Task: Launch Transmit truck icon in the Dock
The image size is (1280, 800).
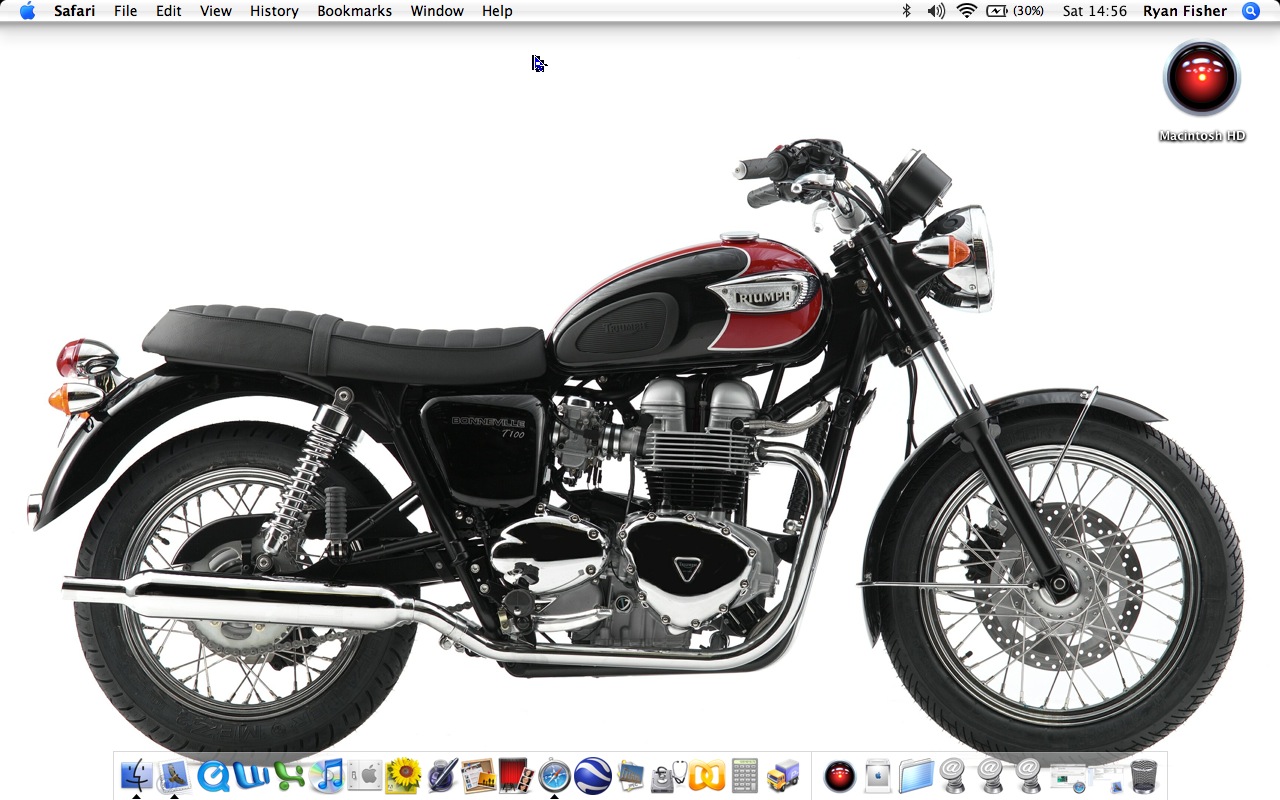Action: point(783,776)
